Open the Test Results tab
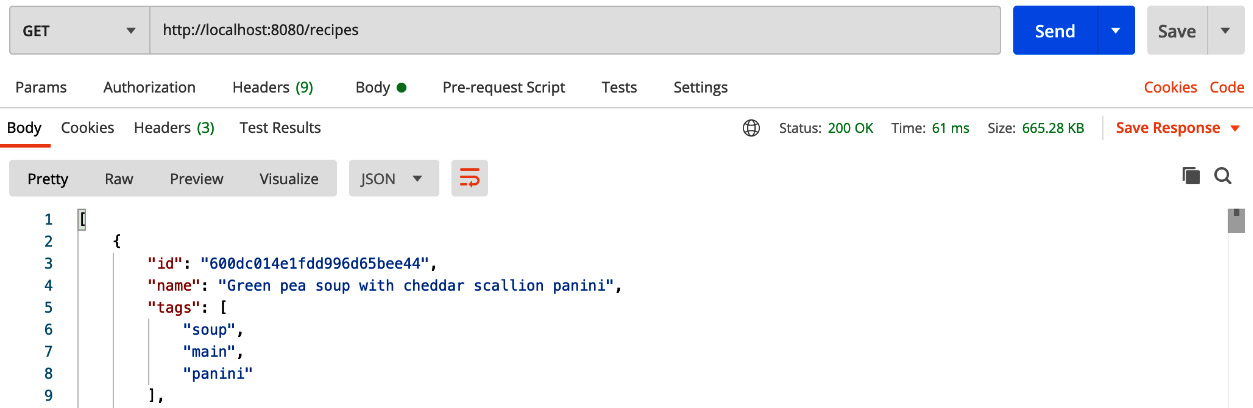Screen dimensions: 1253x408 coord(280,128)
